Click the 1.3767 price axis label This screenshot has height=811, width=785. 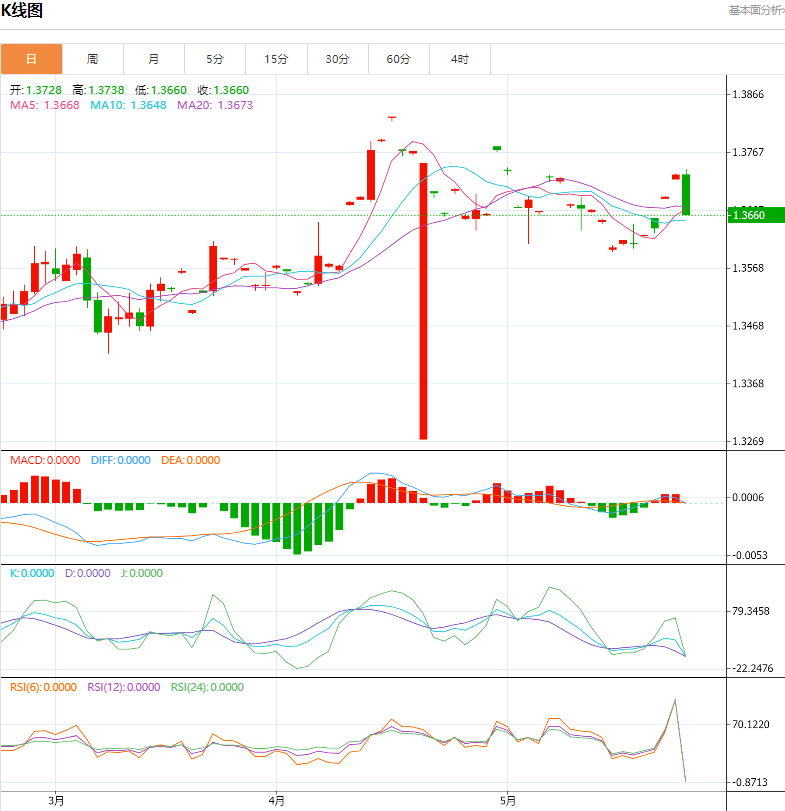pyautogui.click(x=748, y=152)
